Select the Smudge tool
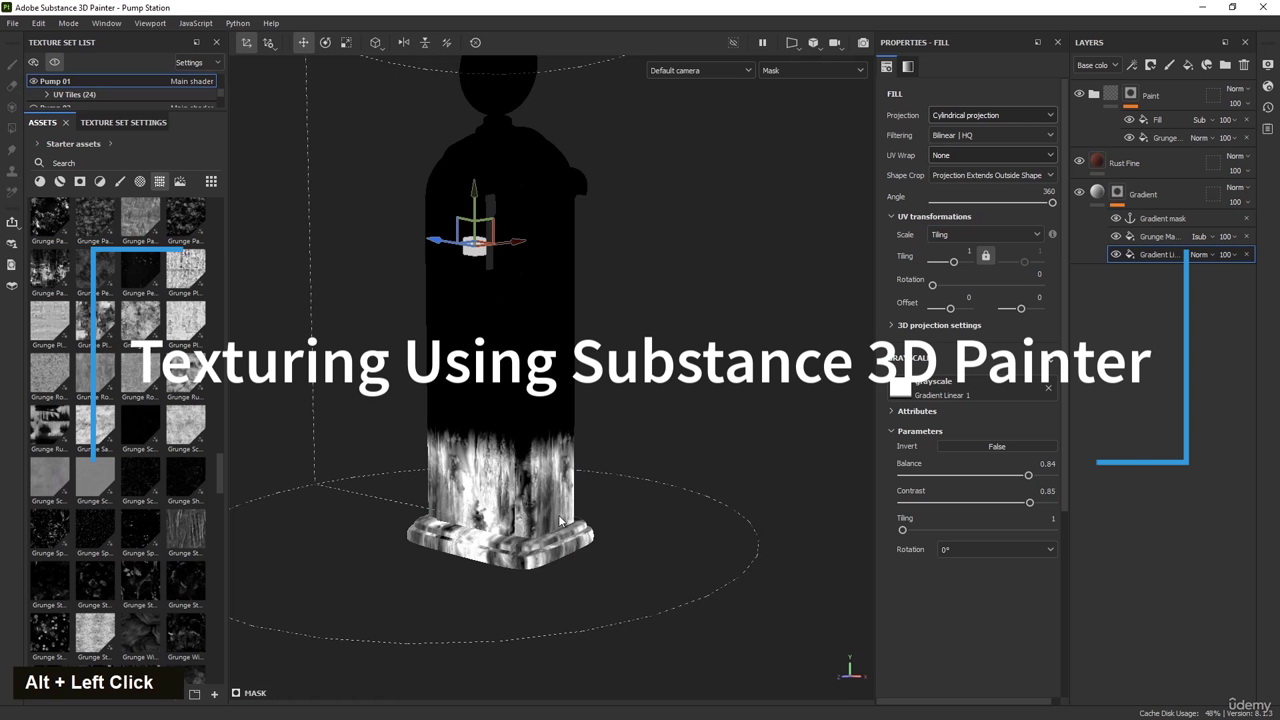Screen dimensions: 1280x720 coord(12,149)
